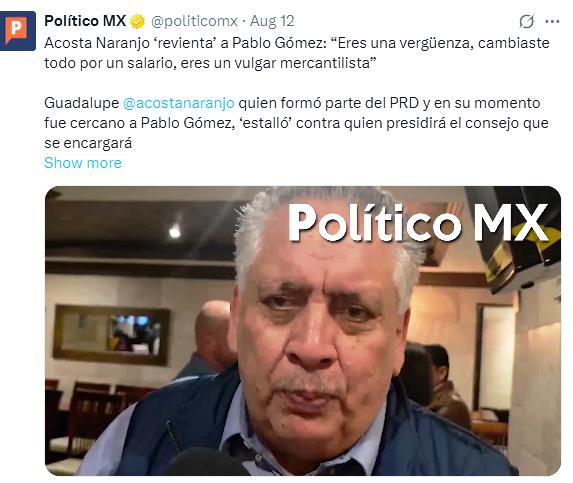Click the framed screen in video background
The image size is (573, 483).
tap(112, 335)
